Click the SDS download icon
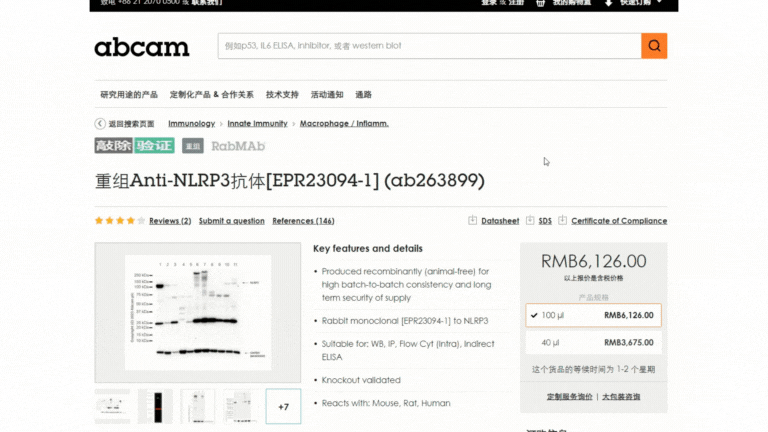This screenshot has width=768, height=432. (530, 220)
